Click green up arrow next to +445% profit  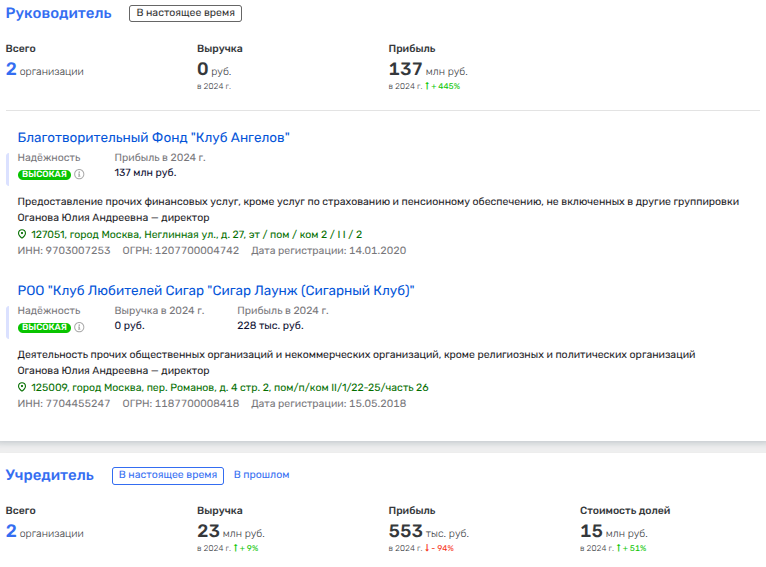[x=427, y=86]
